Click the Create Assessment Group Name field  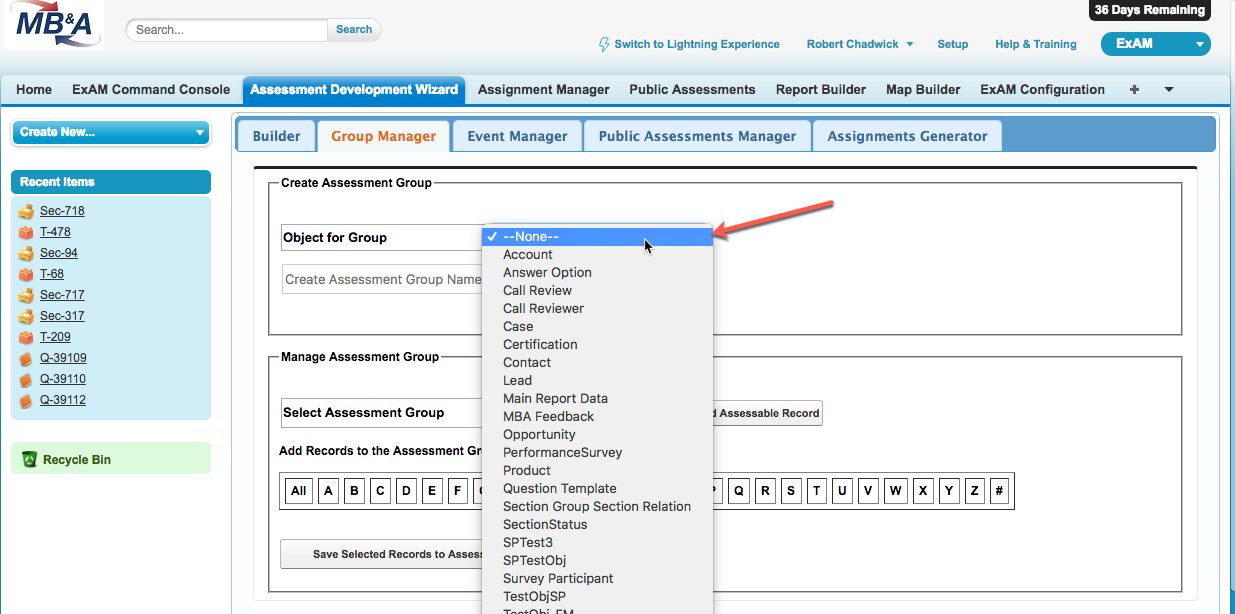point(382,279)
